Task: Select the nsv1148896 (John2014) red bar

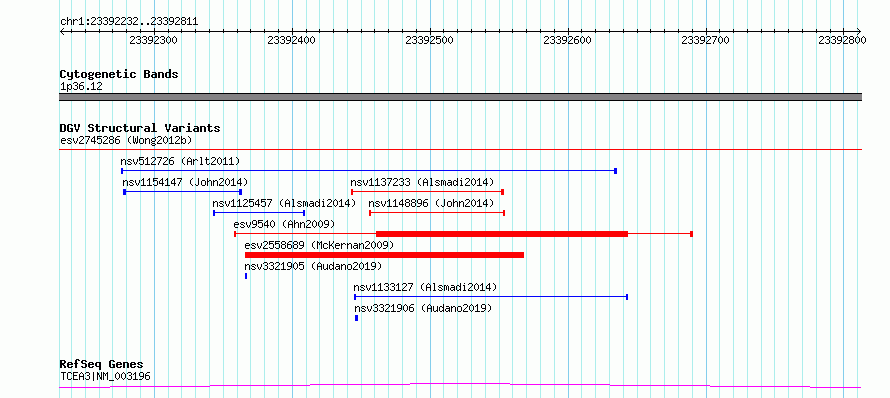Action: (437, 213)
